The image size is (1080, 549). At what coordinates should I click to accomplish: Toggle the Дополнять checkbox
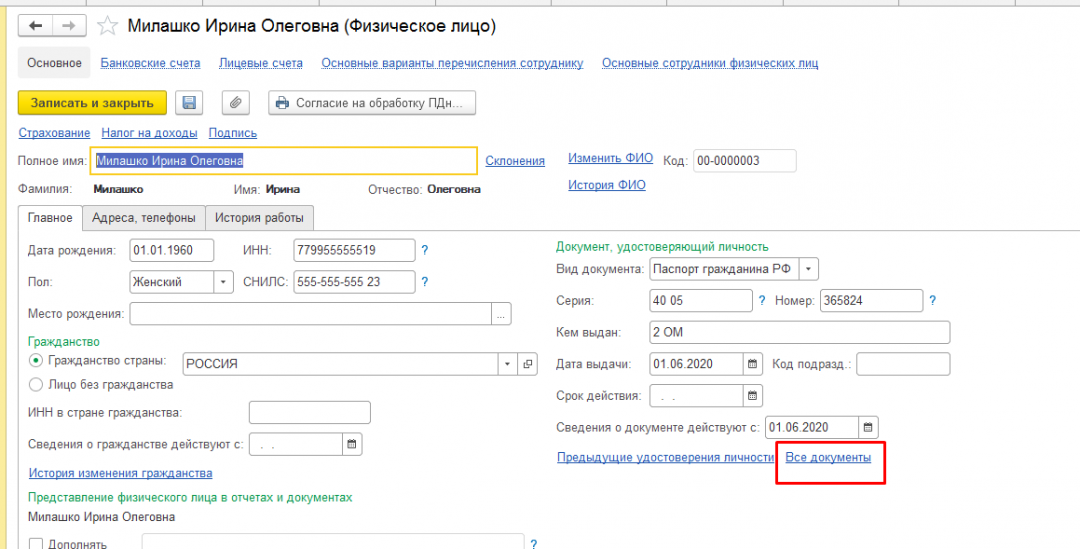[36, 544]
